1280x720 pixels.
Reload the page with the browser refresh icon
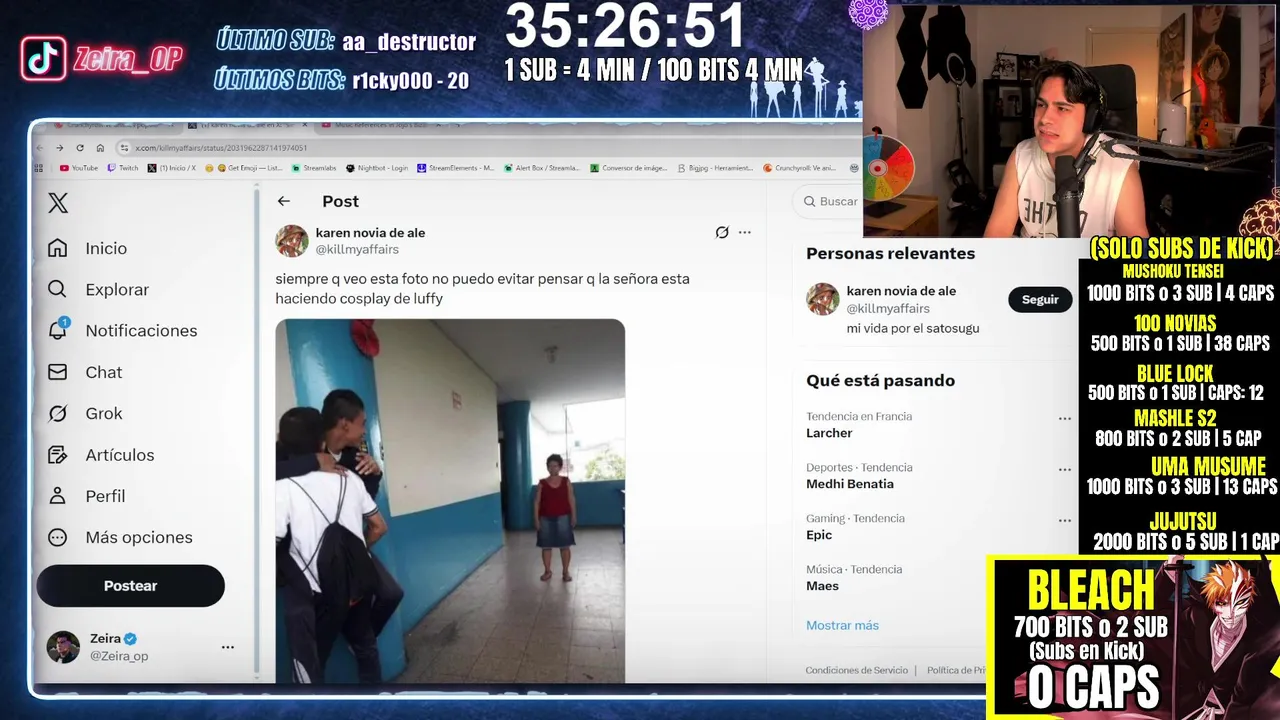80,148
